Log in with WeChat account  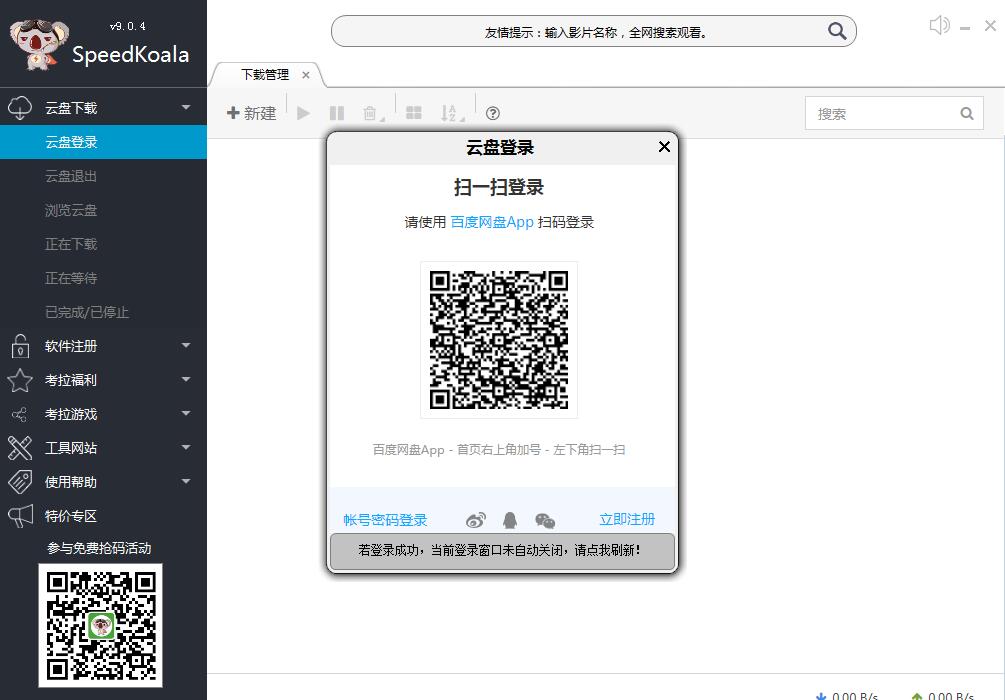coord(545,519)
